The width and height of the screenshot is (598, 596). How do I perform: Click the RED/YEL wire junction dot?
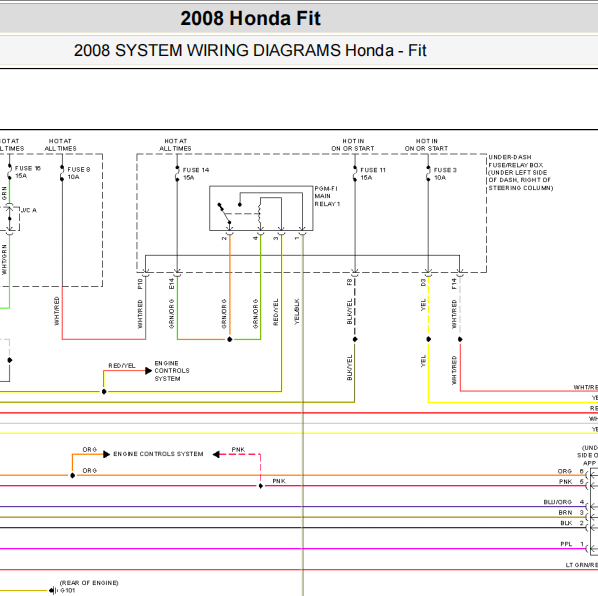click(104, 392)
